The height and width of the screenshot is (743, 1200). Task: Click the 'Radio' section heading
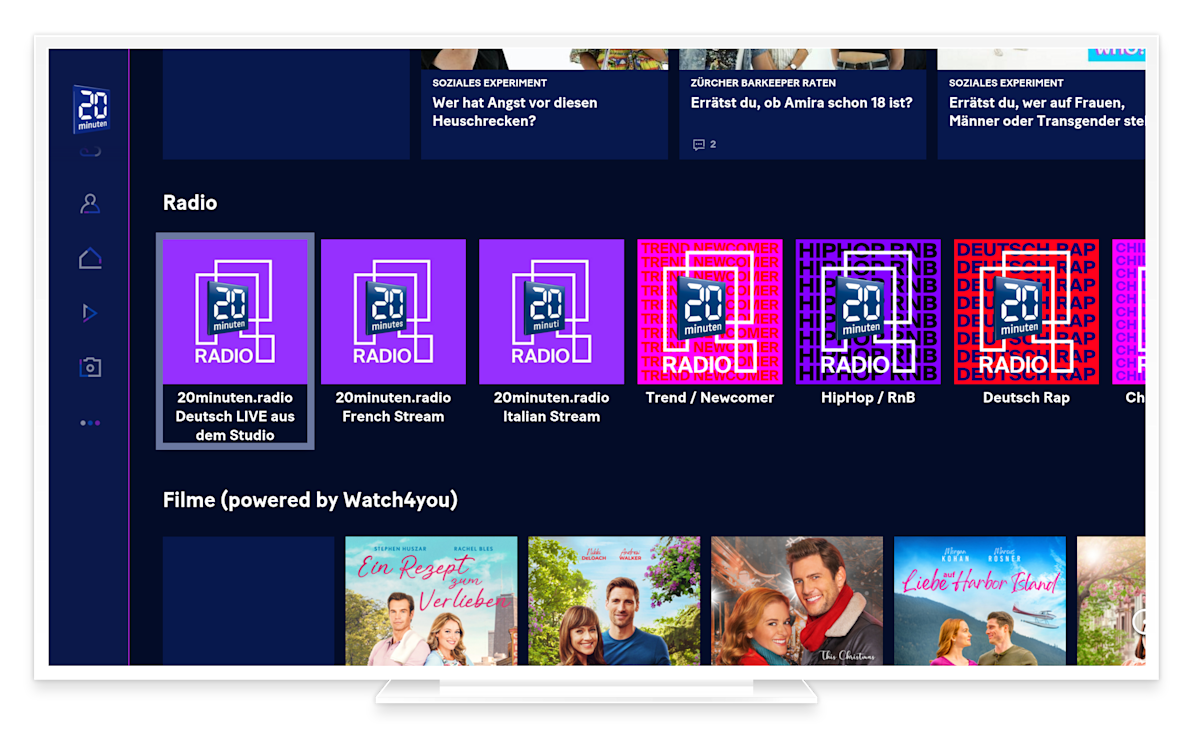[x=190, y=203]
